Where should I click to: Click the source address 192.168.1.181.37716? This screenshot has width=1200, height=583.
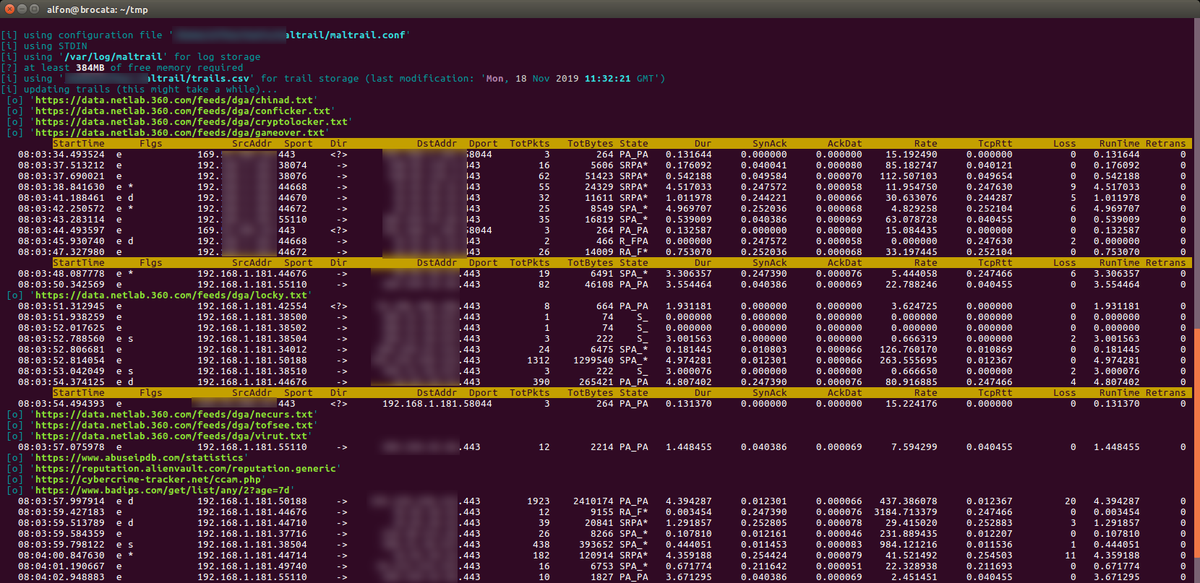pyautogui.click(x=253, y=535)
